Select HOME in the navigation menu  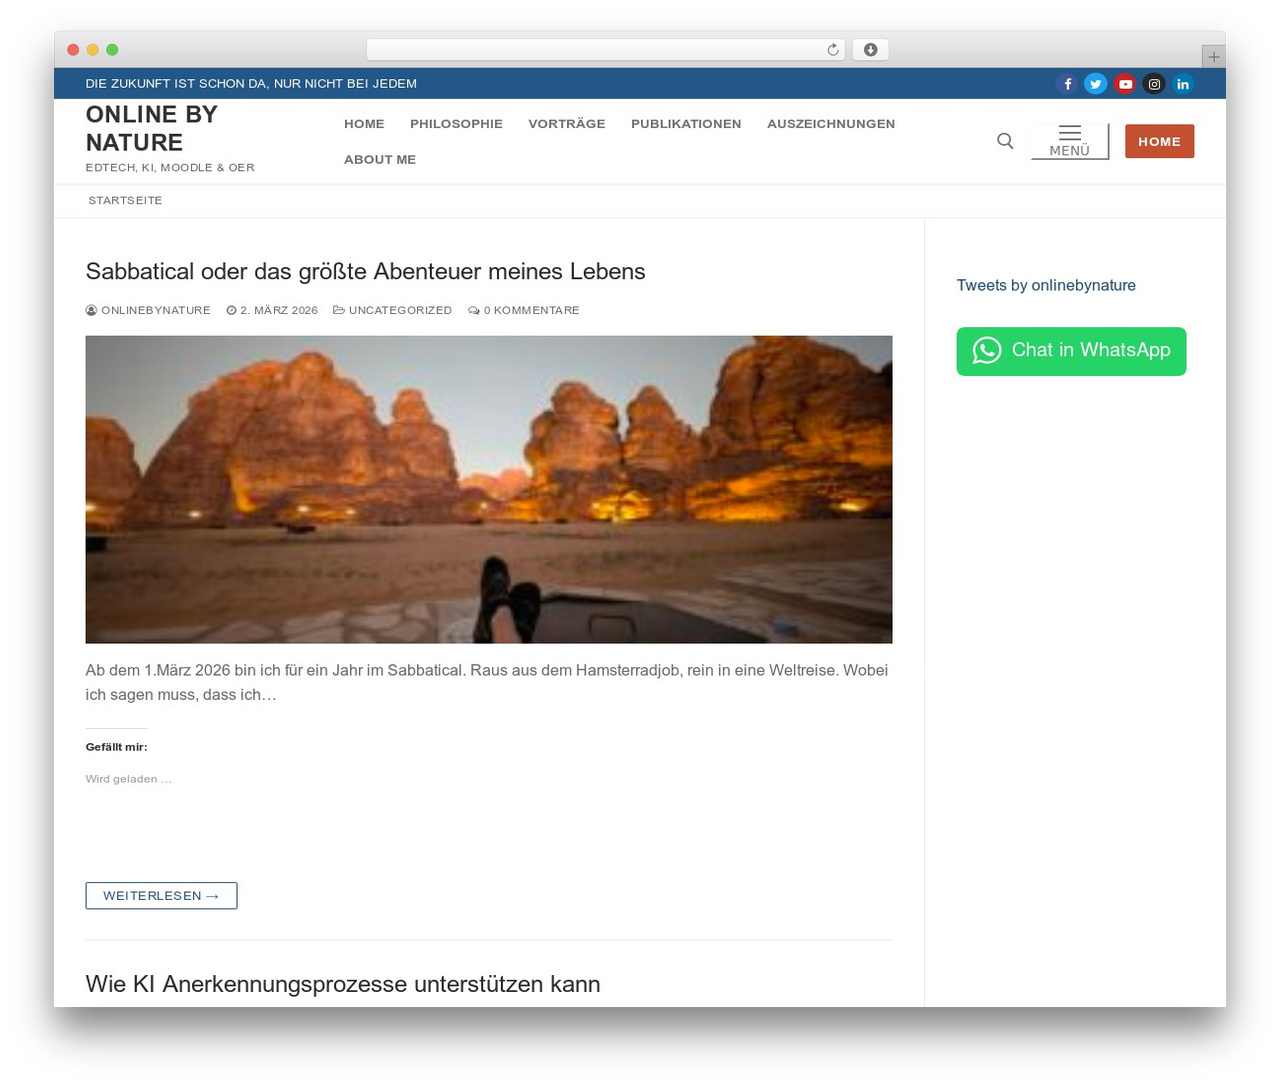point(364,124)
